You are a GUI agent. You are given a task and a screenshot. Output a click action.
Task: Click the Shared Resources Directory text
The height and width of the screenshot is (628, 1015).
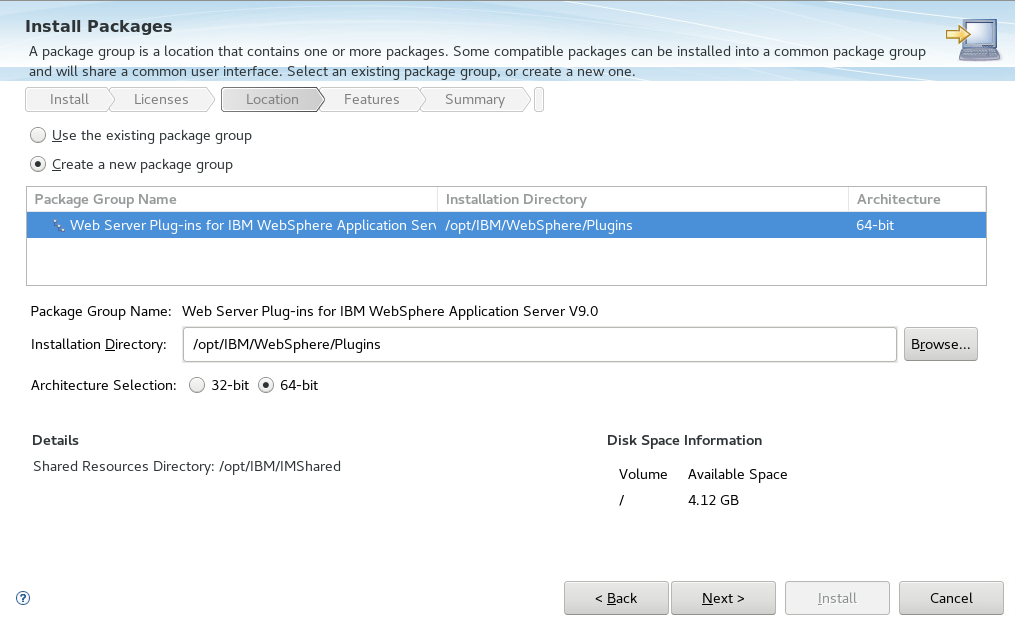pyautogui.click(x=187, y=466)
